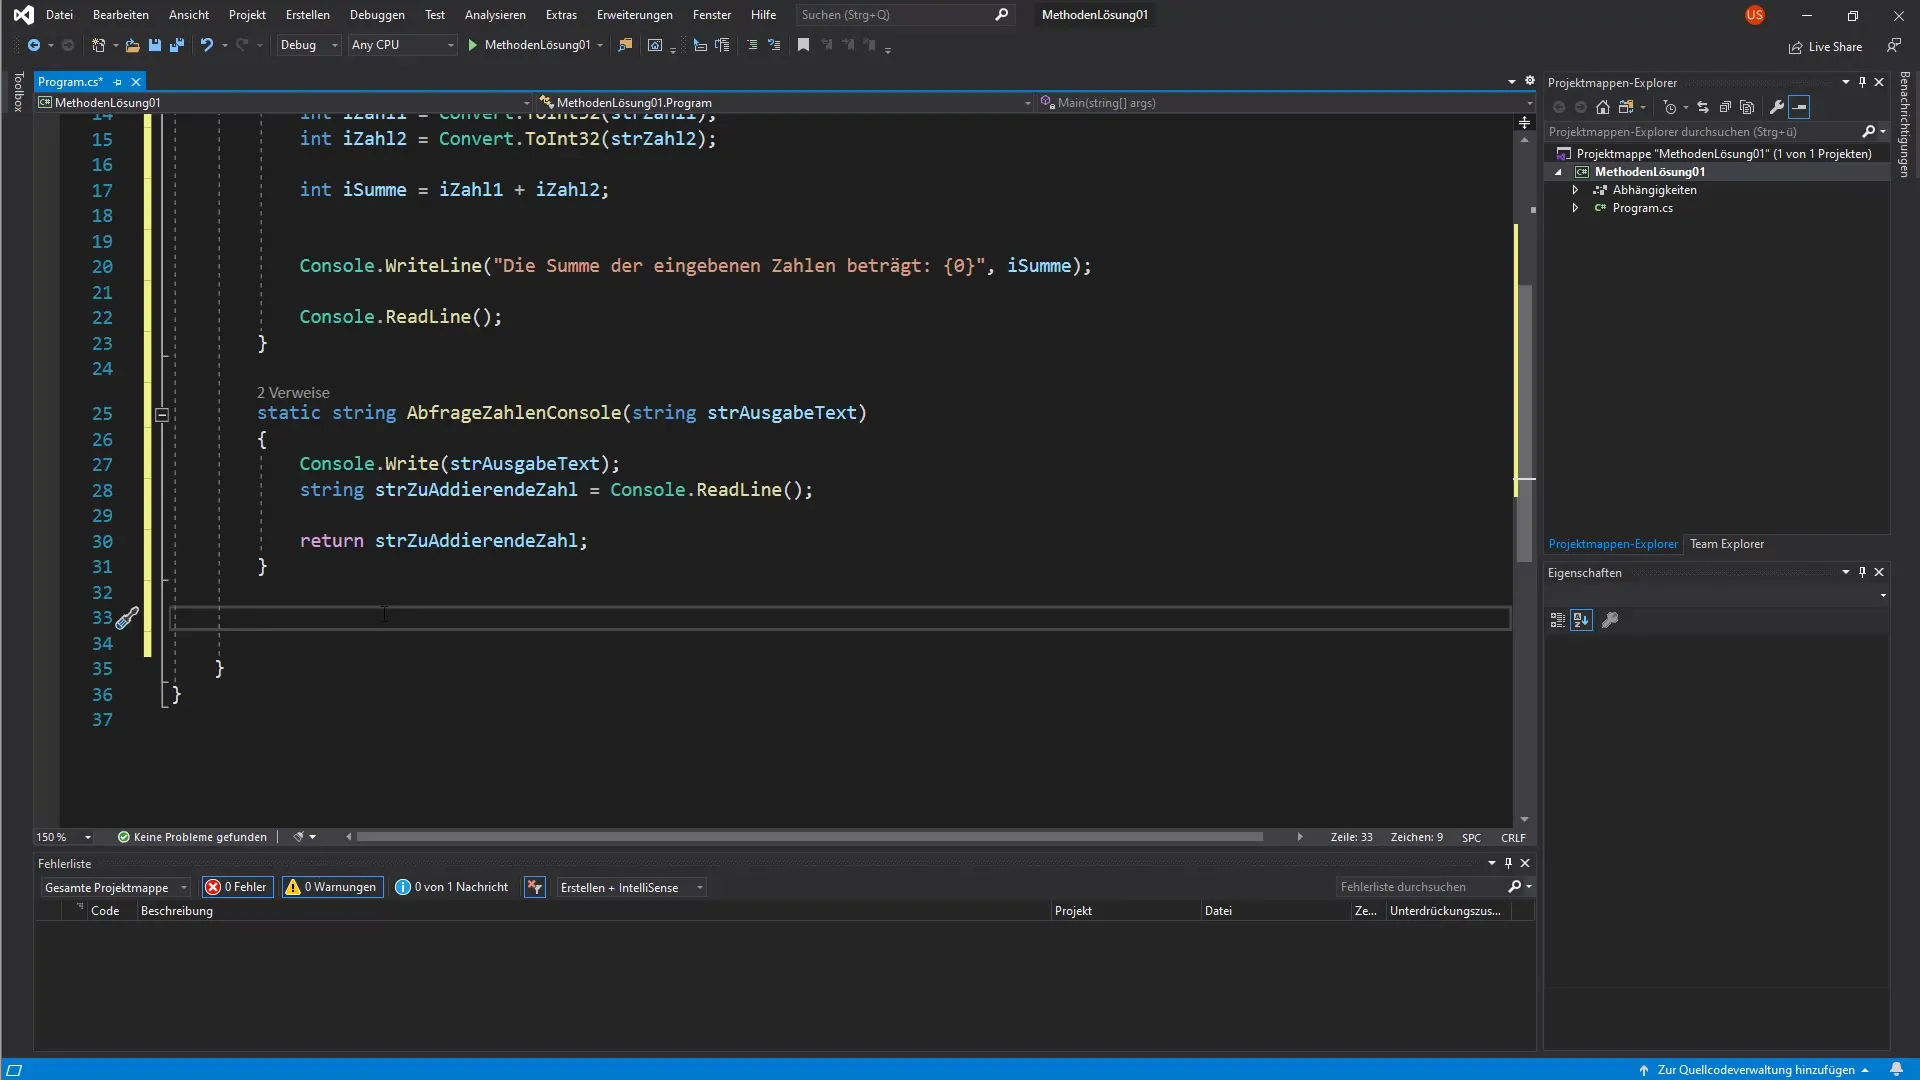Click Collapse All icon in Projektmappen-Explorer

point(1725,107)
